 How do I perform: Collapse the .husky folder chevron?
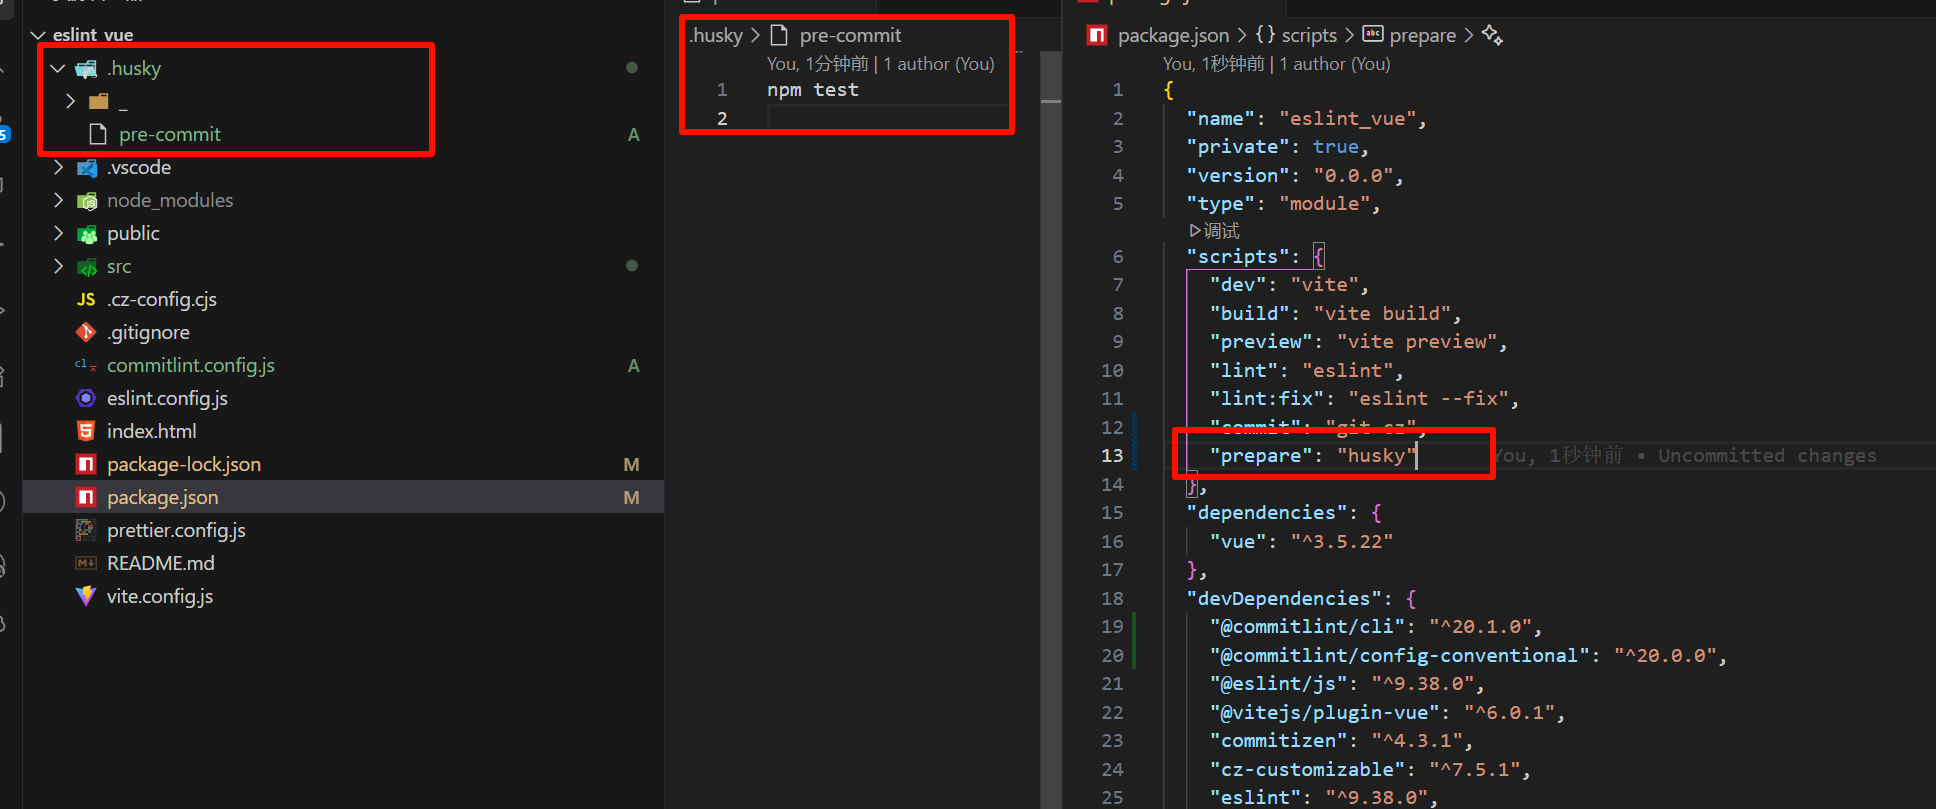coord(58,69)
